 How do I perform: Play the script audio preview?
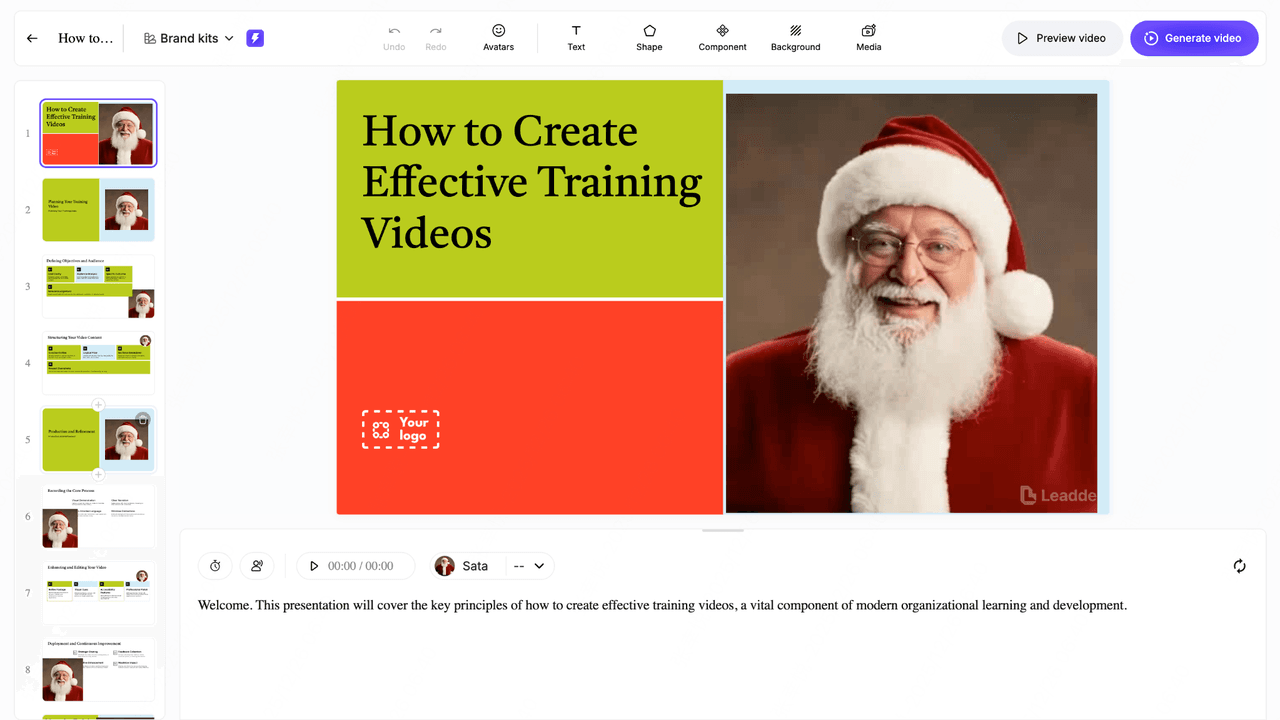pos(314,566)
